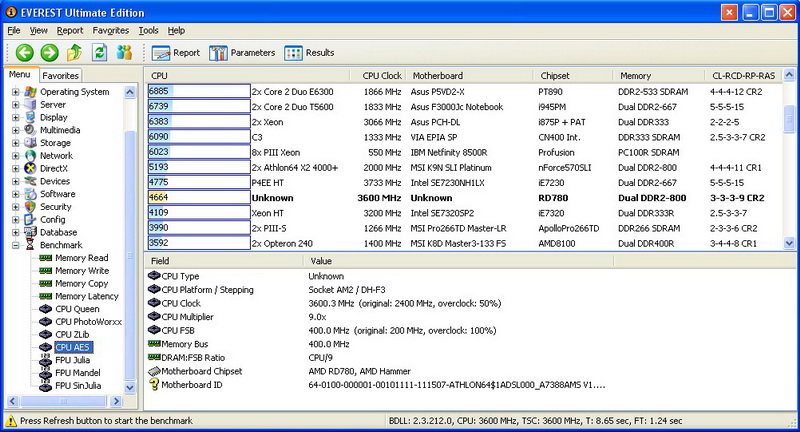This screenshot has height=432, width=800.
Task: Select the Memory Latency benchmark icon
Action: (x=45, y=296)
